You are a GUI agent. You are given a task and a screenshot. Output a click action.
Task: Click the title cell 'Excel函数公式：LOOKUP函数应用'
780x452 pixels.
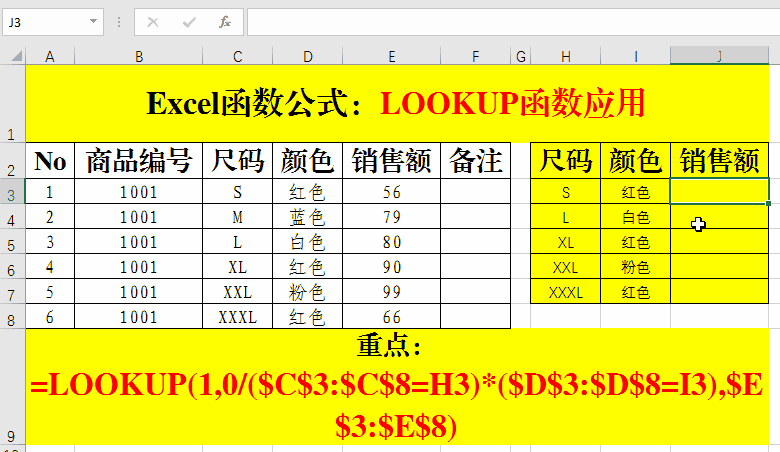click(x=396, y=103)
